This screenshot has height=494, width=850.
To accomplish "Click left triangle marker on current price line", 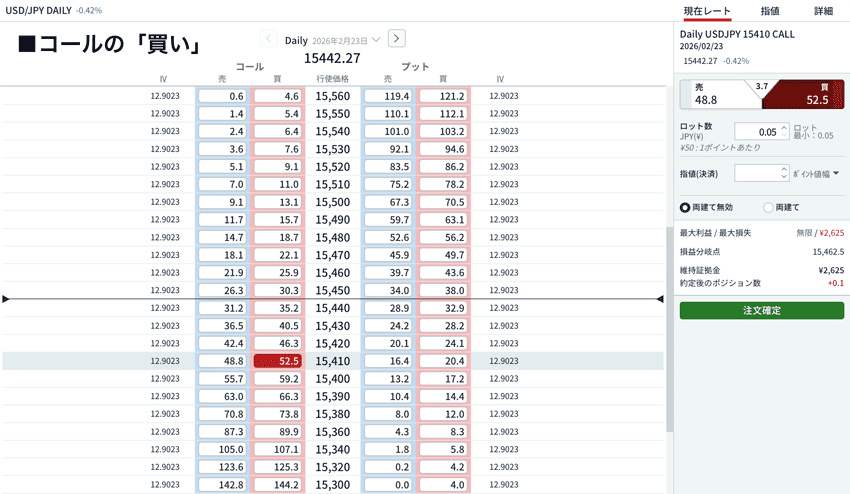I will (6, 299).
